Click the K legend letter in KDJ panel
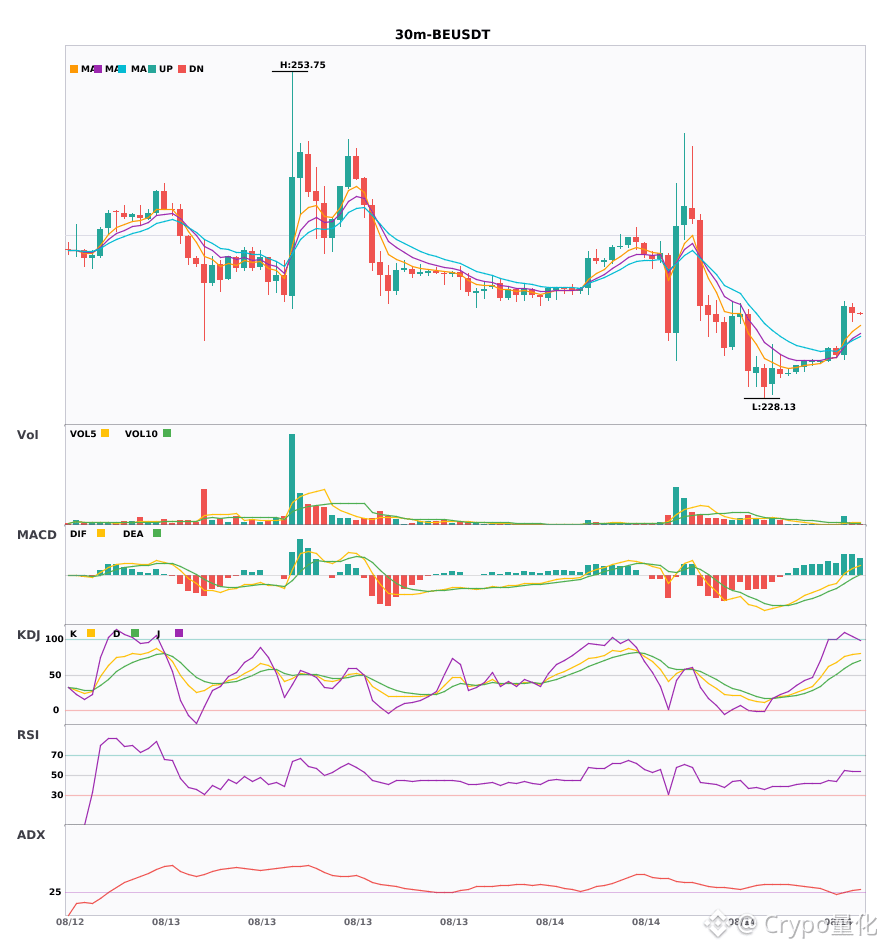The height and width of the screenshot is (950, 885). point(73,634)
